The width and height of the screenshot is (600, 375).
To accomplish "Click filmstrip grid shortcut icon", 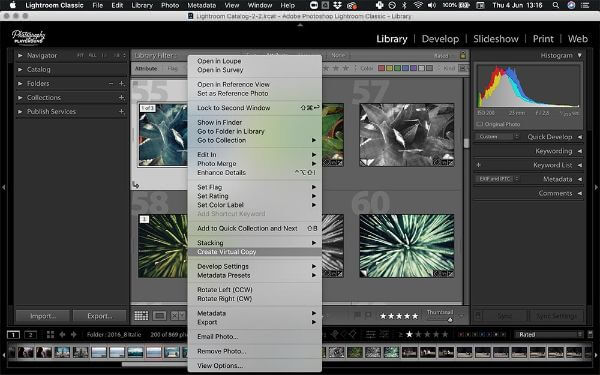I will (50, 335).
